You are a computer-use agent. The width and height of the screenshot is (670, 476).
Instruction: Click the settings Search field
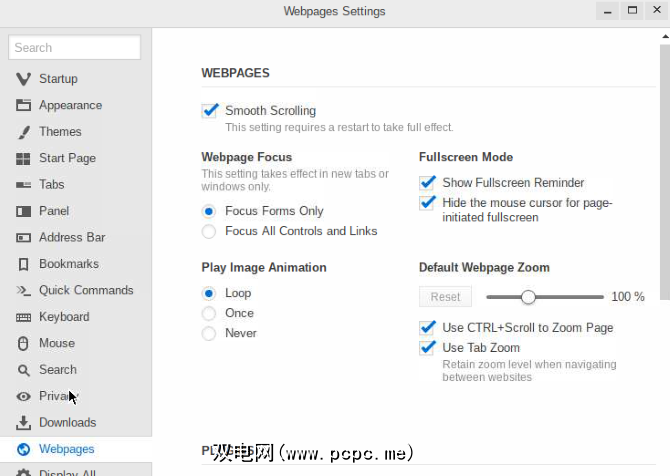tap(75, 47)
